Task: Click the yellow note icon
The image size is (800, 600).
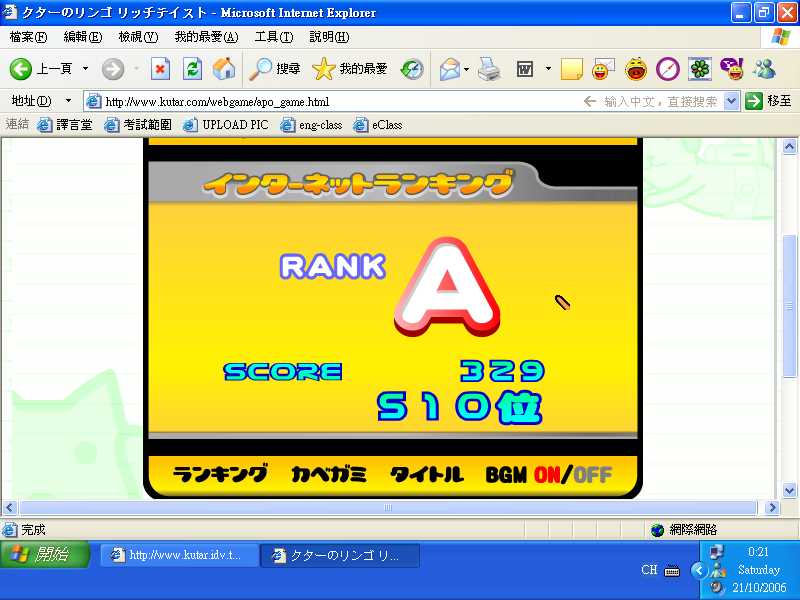Action: (x=571, y=69)
